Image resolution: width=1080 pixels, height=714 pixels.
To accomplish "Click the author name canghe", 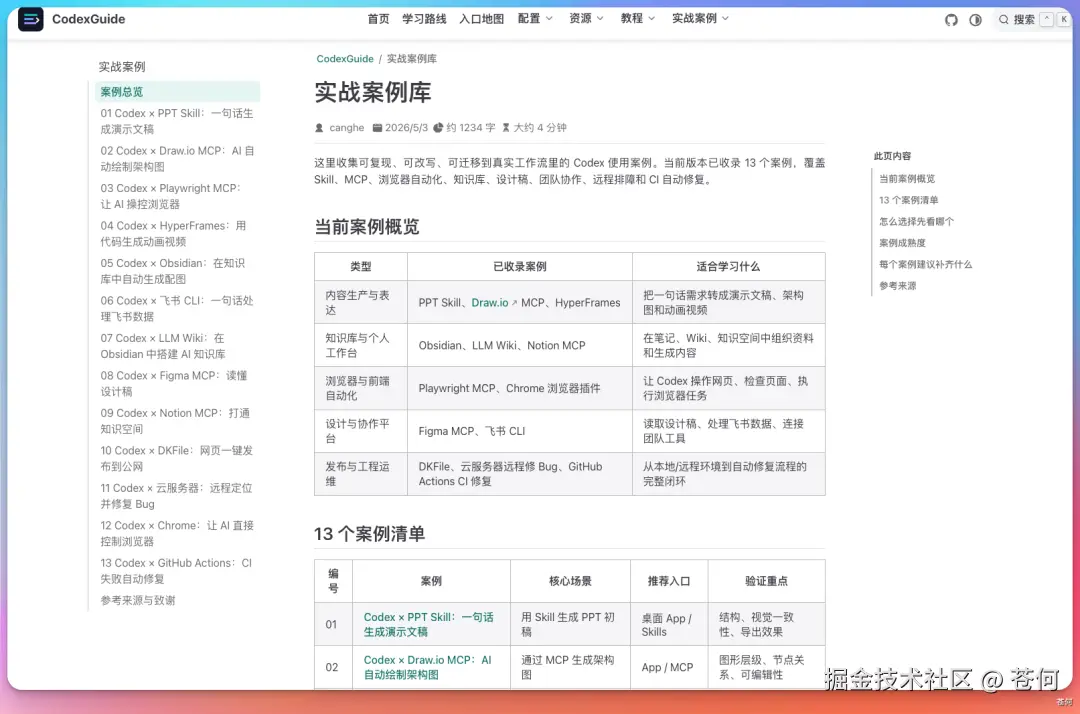I will tap(346, 127).
